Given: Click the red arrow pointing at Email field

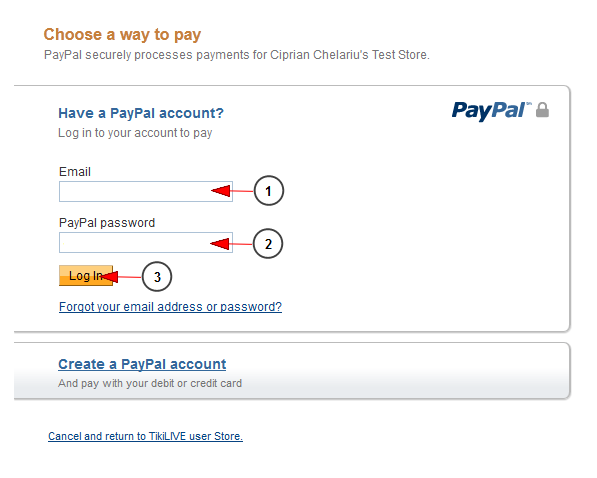Looking at the screenshot, I should (232, 190).
